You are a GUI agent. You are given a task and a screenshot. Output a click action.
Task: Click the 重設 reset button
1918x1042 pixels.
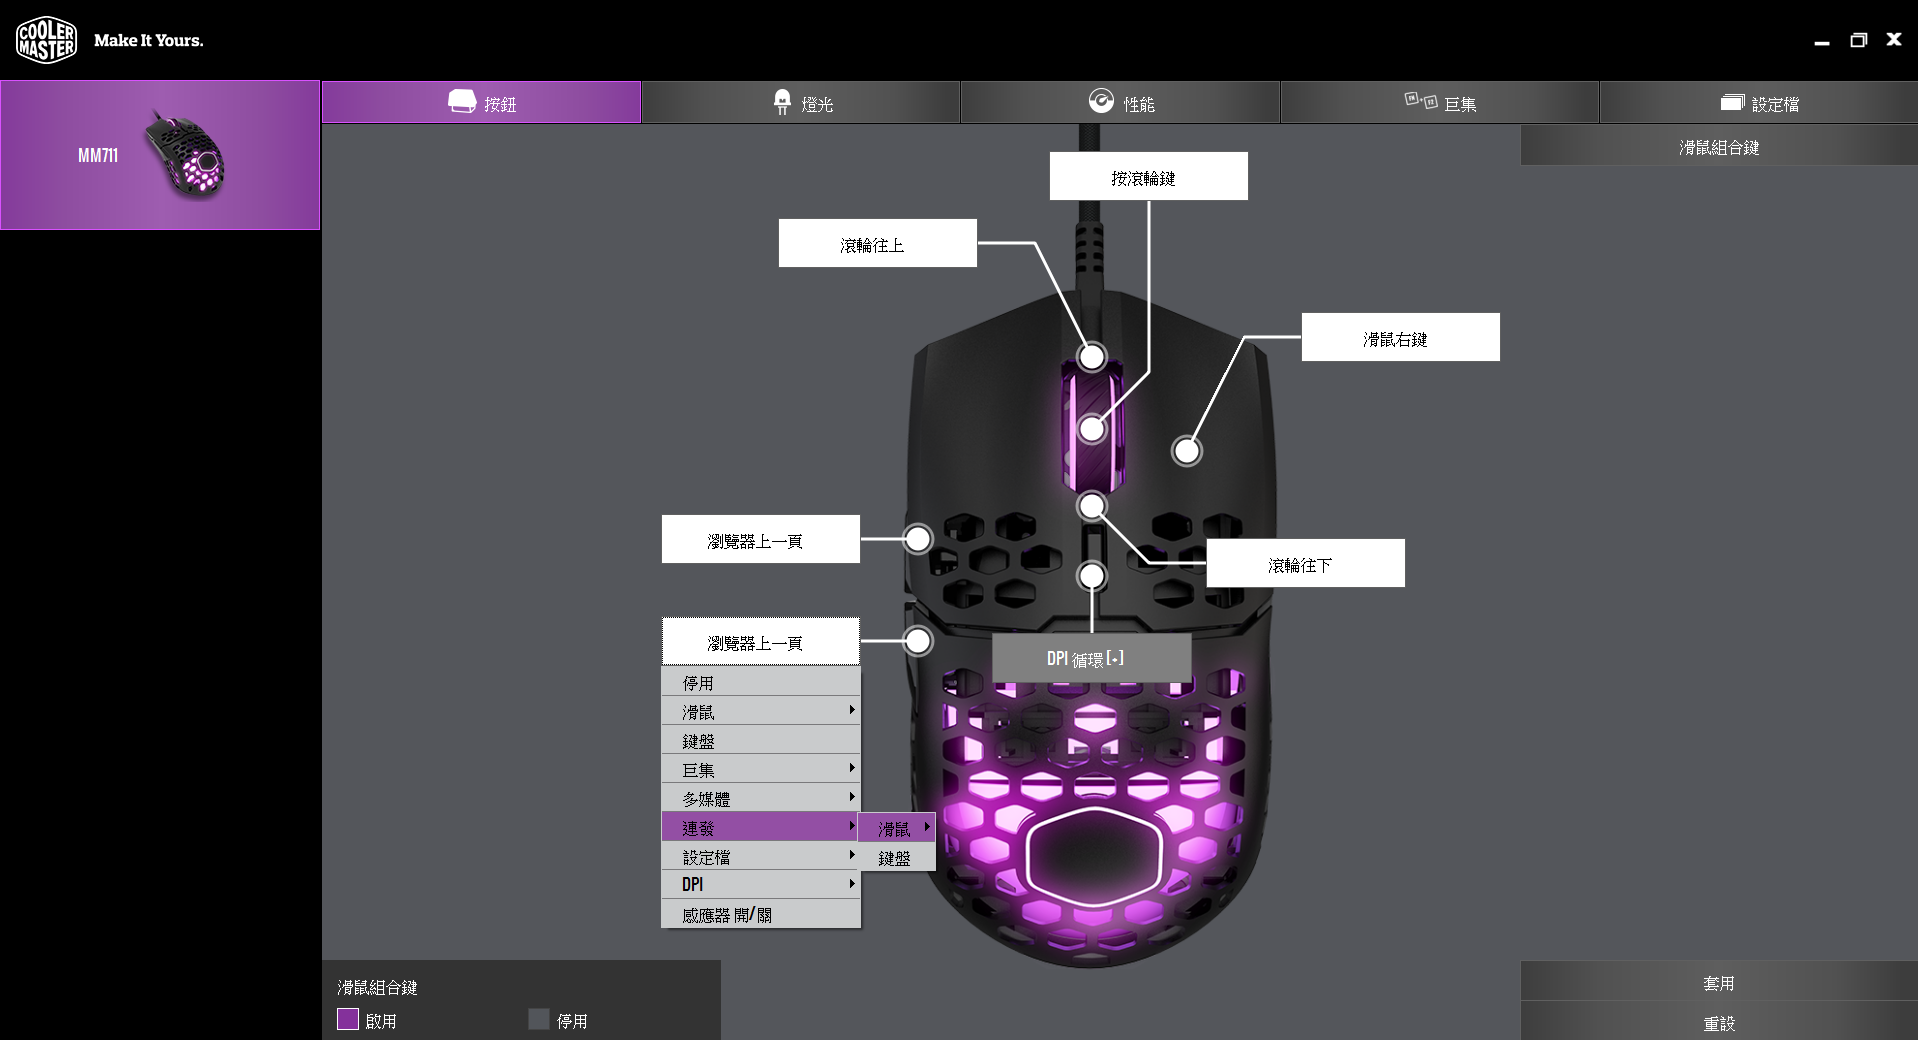[x=1719, y=1023]
